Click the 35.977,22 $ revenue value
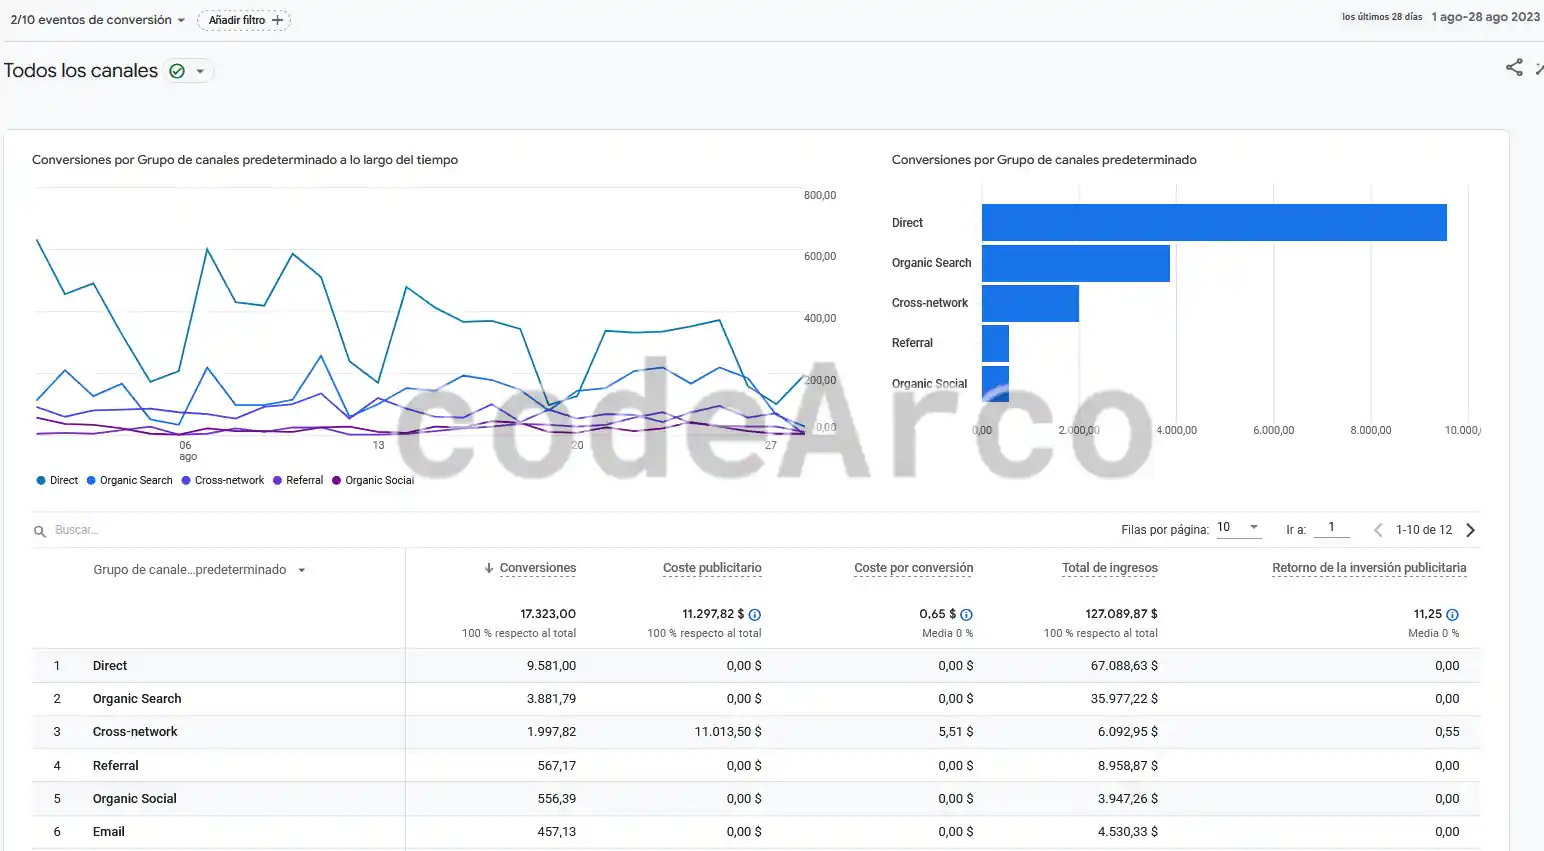Image resolution: width=1544 pixels, height=851 pixels. [1124, 699]
